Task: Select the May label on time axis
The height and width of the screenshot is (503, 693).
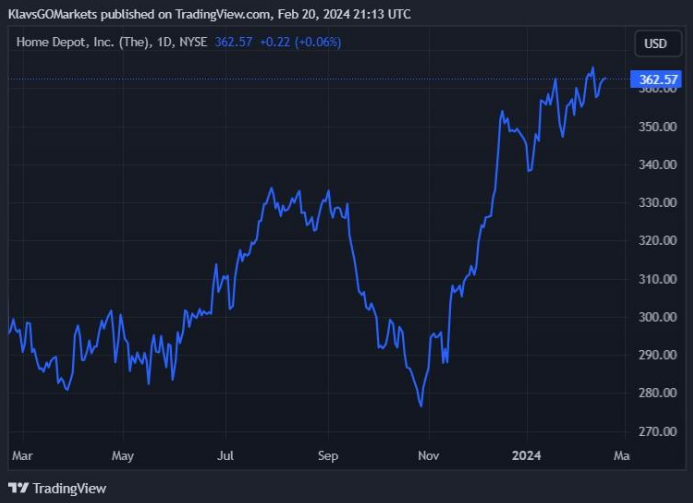Action: [x=122, y=456]
